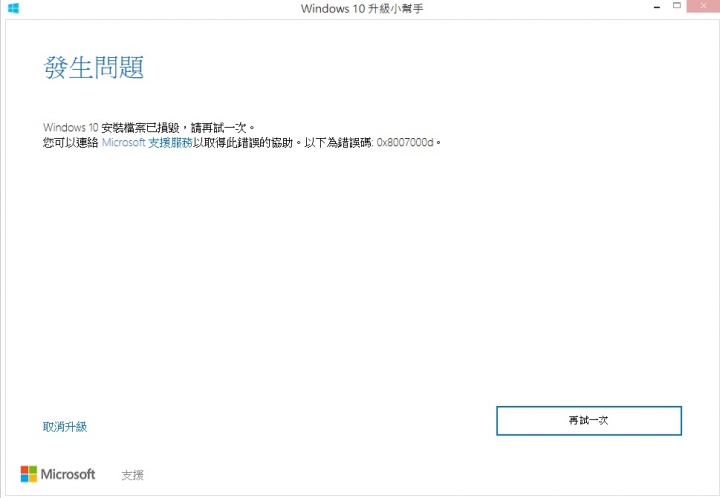The height and width of the screenshot is (498, 720).
Task: Click the 再試一次 retry button
Action: [x=589, y=420]
